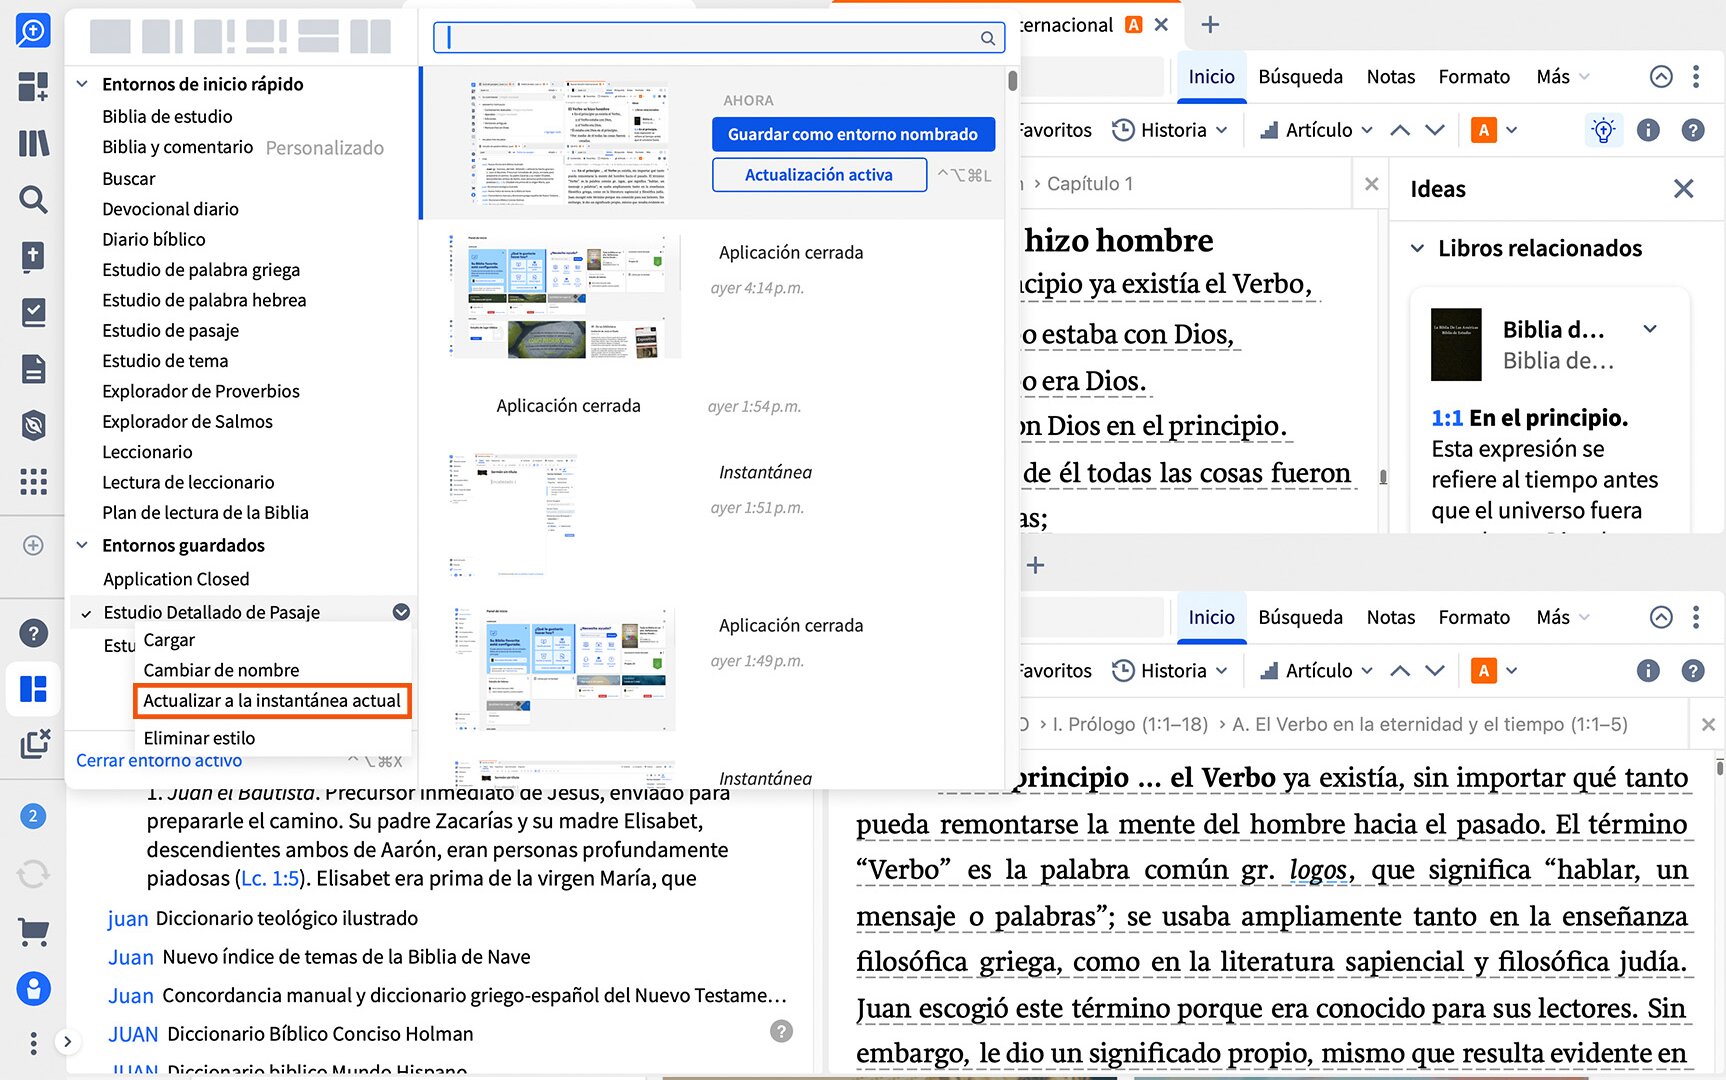Switch to Notas tab in lower panel
This screenshot has width=1726, height=1080.
(1391, 618)
